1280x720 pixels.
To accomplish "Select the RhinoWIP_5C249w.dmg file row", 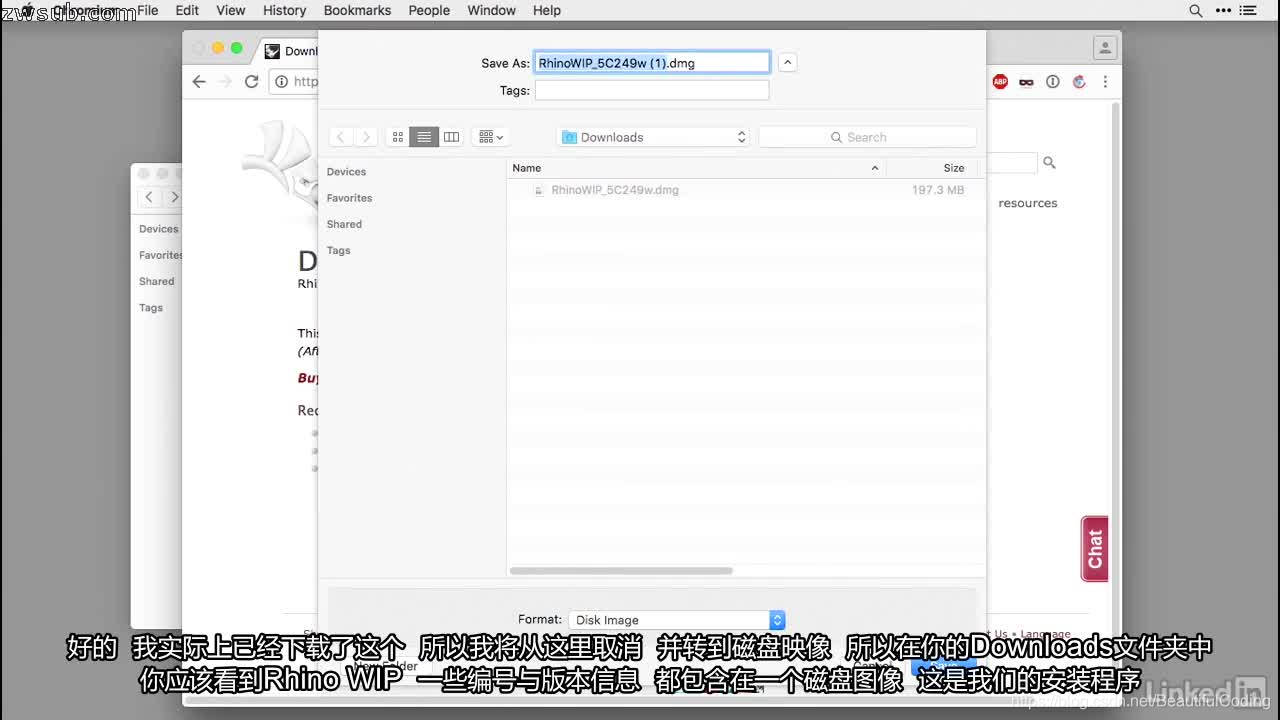I will tap(745, 190).
